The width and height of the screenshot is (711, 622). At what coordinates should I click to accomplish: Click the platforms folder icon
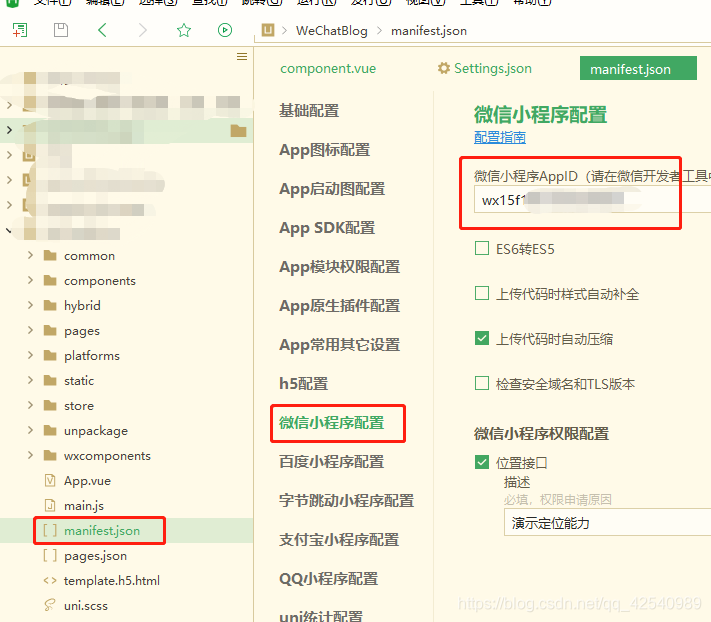[50, 355]
